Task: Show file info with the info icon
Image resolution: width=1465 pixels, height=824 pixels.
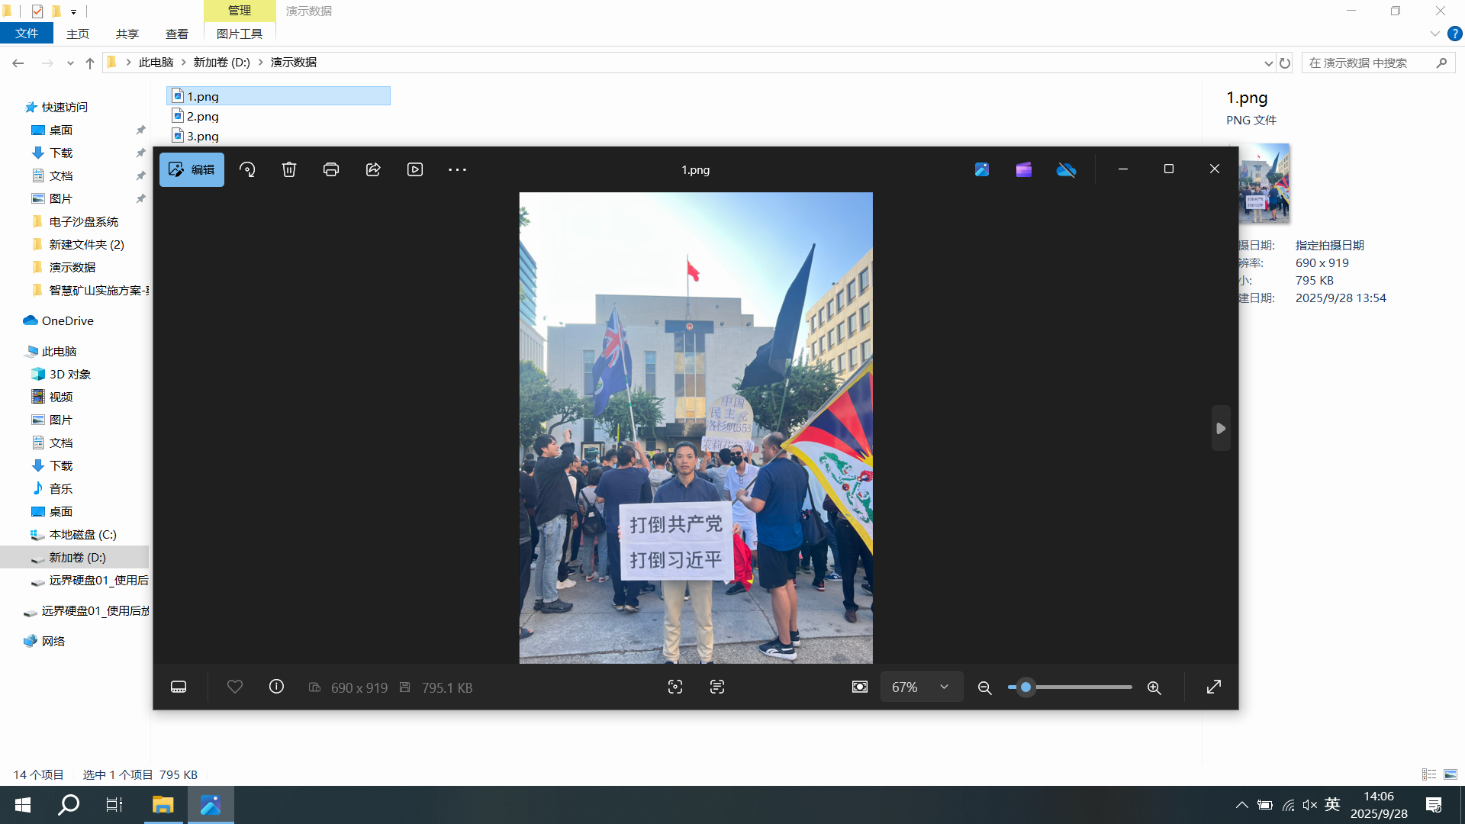Action: point(277,687)
